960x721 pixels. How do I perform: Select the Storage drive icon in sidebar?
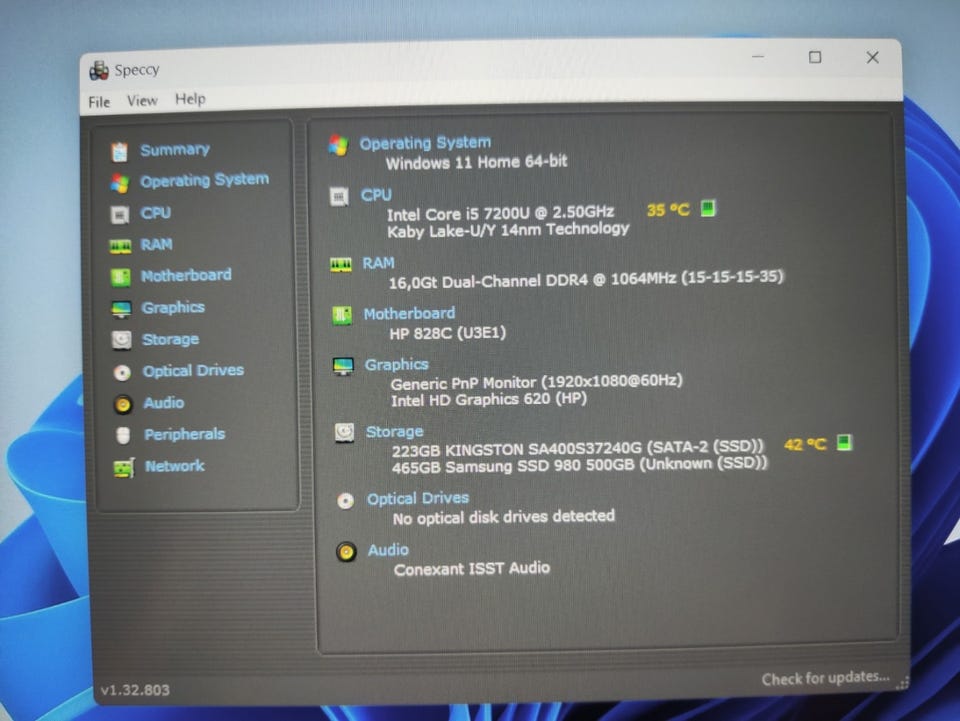coord(122,340)
